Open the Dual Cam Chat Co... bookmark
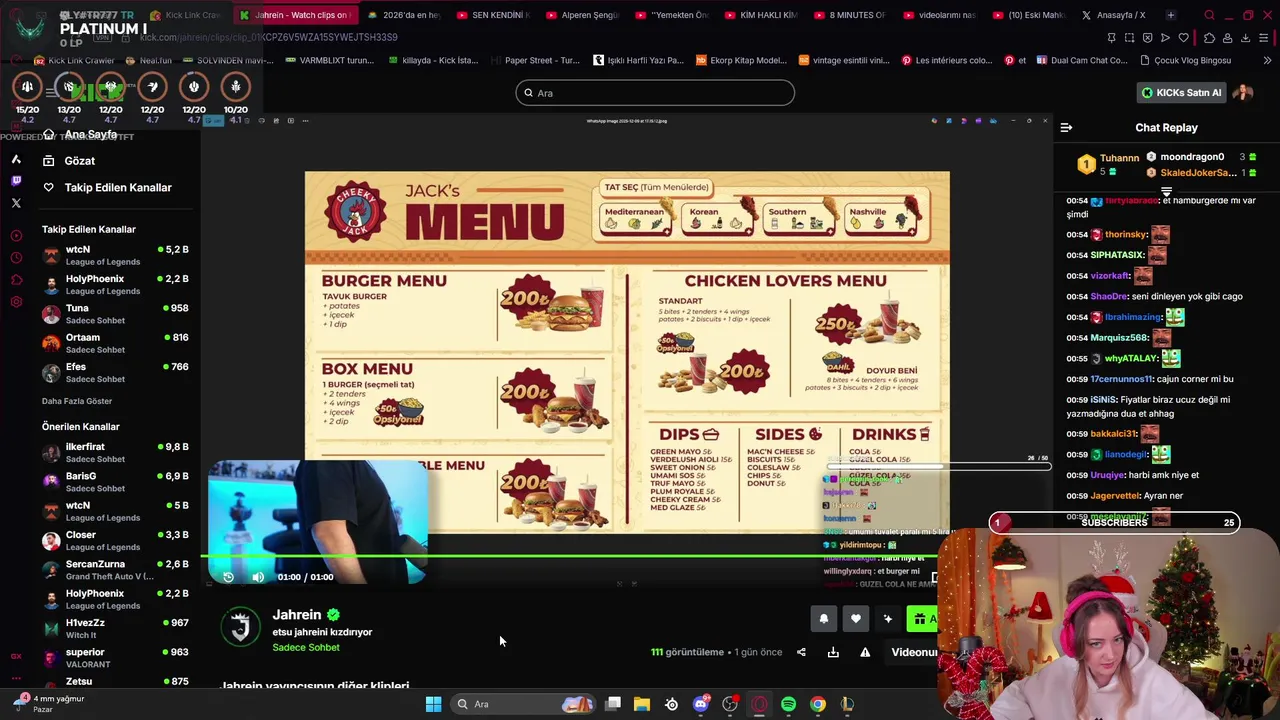Image resolution: width=1280 pixels, height=720 pixels. click(1082, 60)
